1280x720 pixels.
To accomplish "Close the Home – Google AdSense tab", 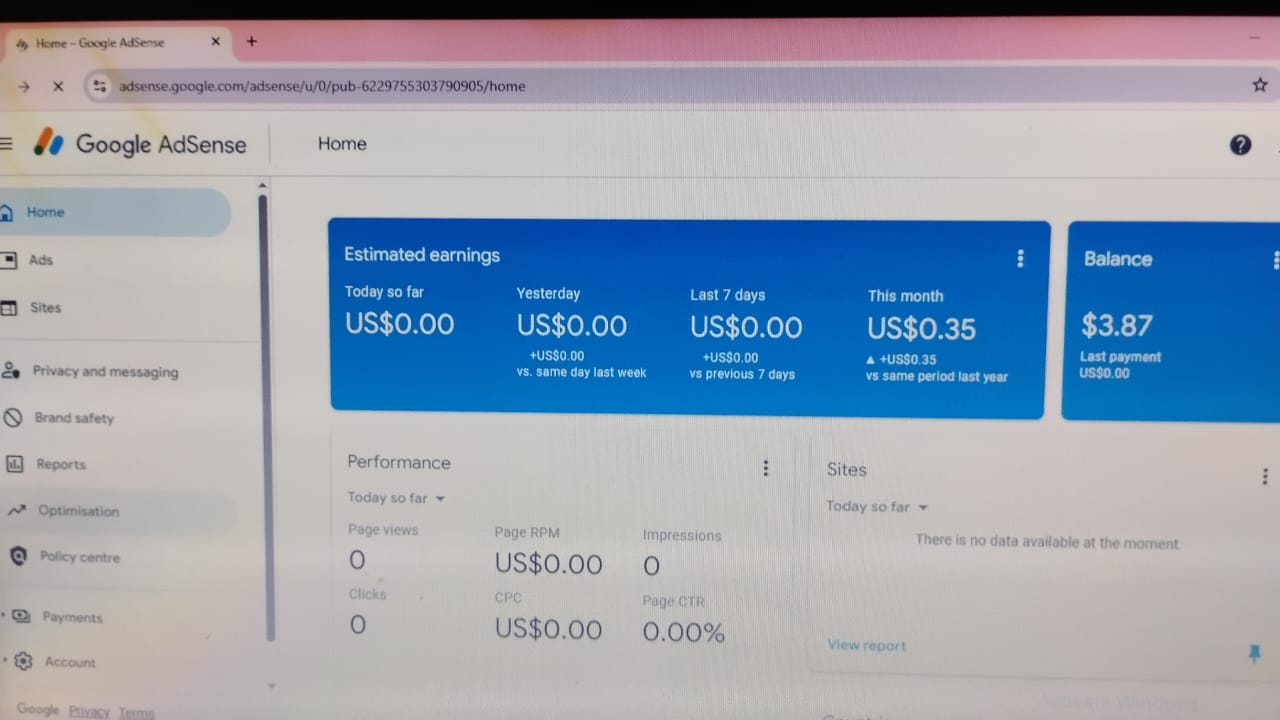I will coord(215,42).
